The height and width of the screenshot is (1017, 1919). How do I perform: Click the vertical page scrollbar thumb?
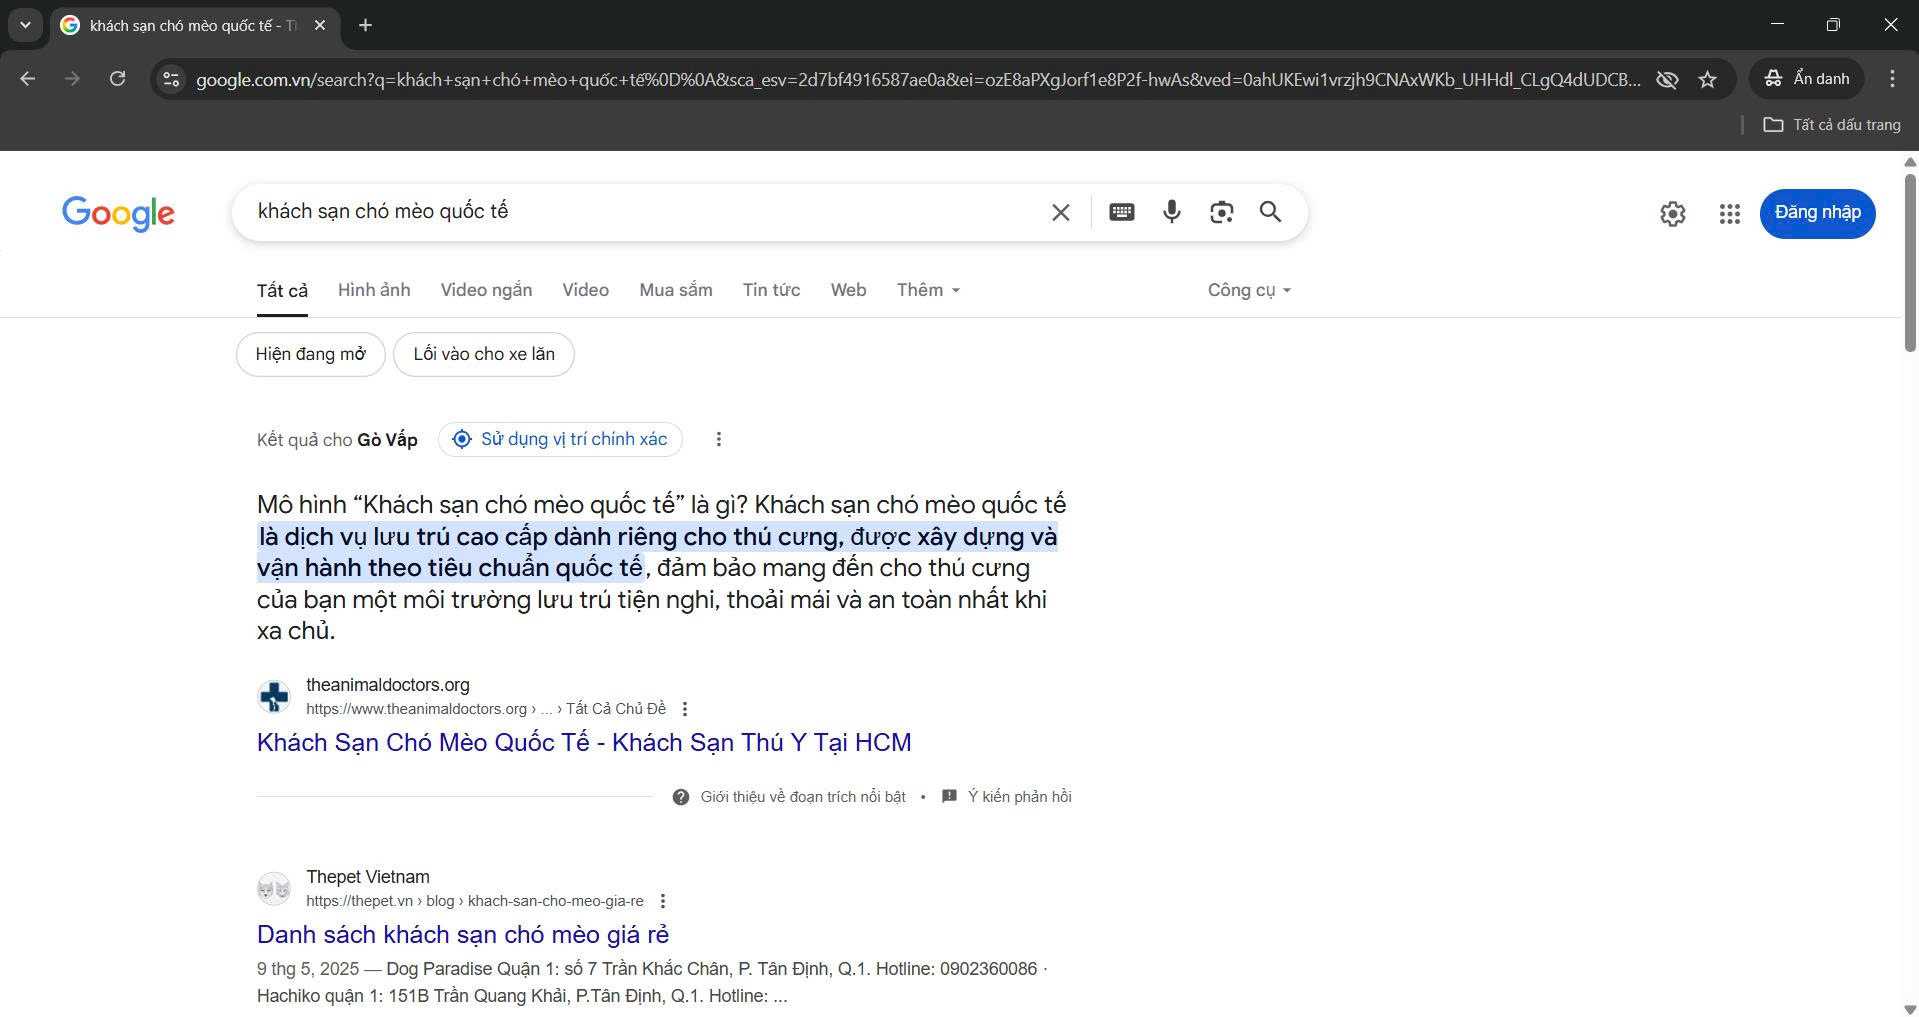[1910, 263]
